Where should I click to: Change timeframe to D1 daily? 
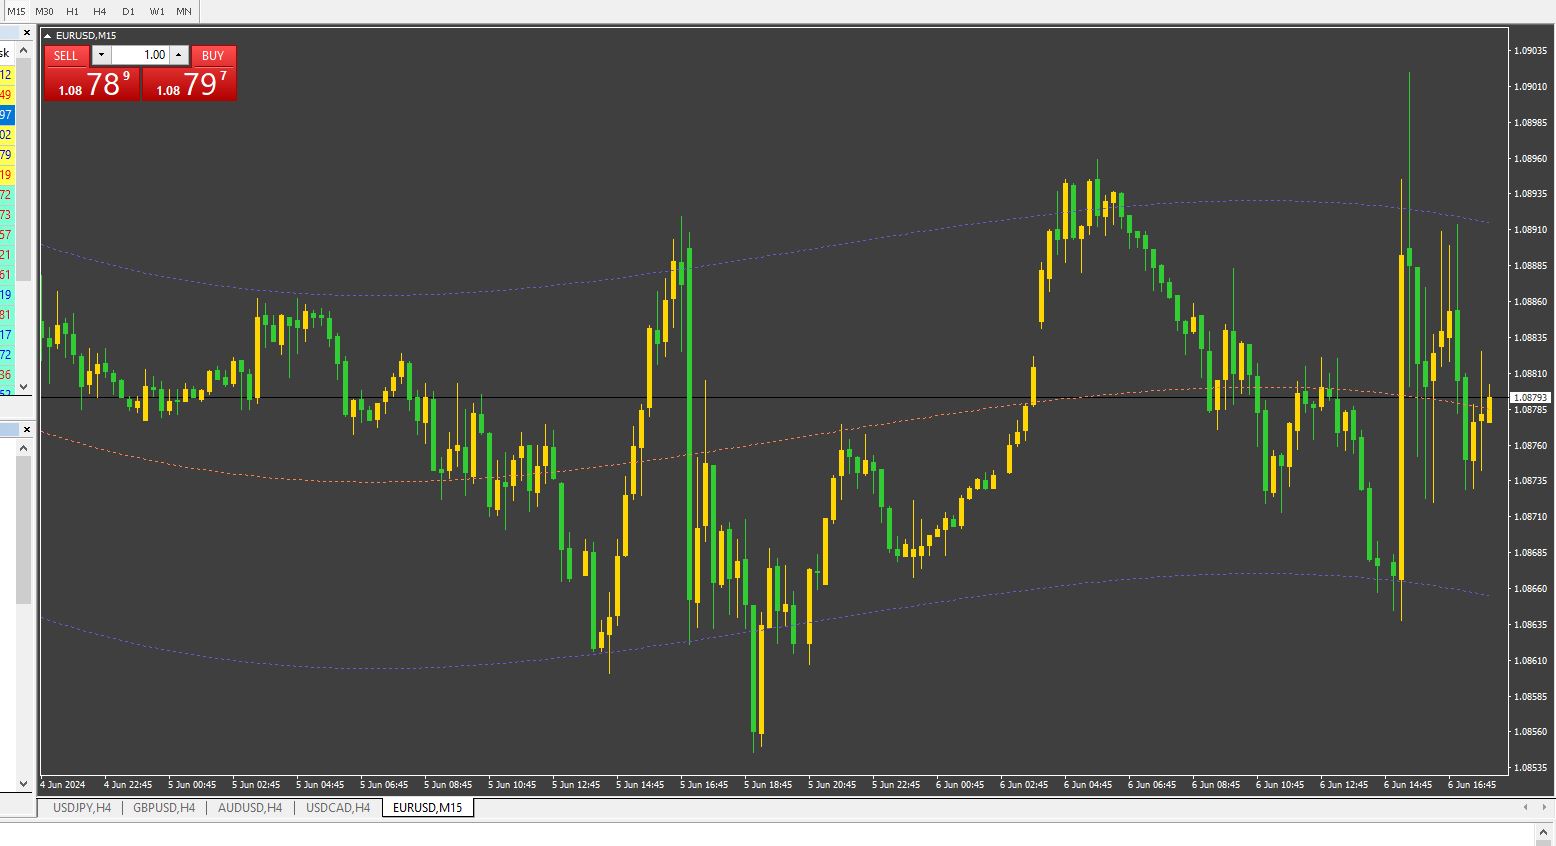[x=128, y=11]
